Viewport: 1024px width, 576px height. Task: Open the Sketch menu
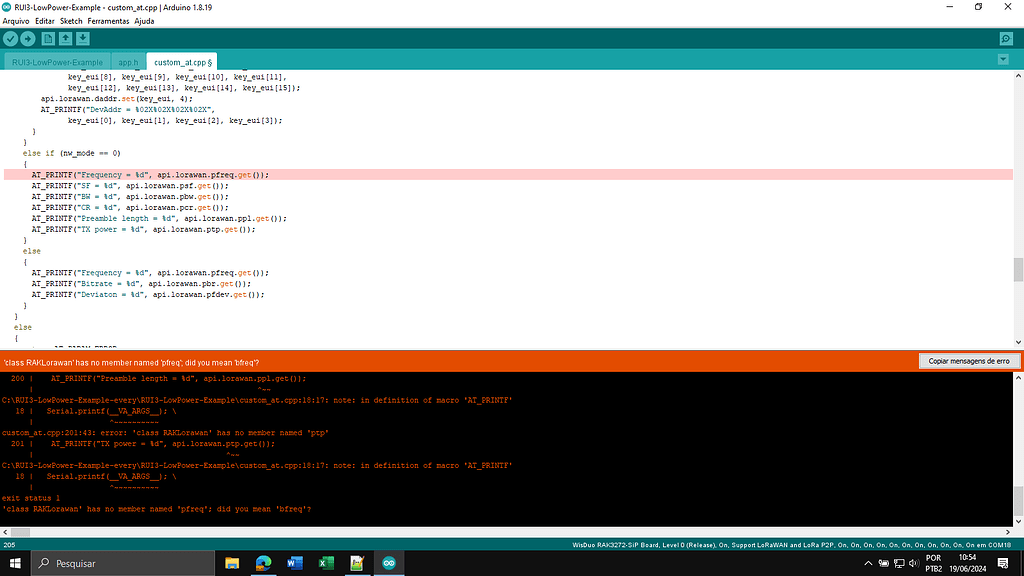tap(71, 20)
